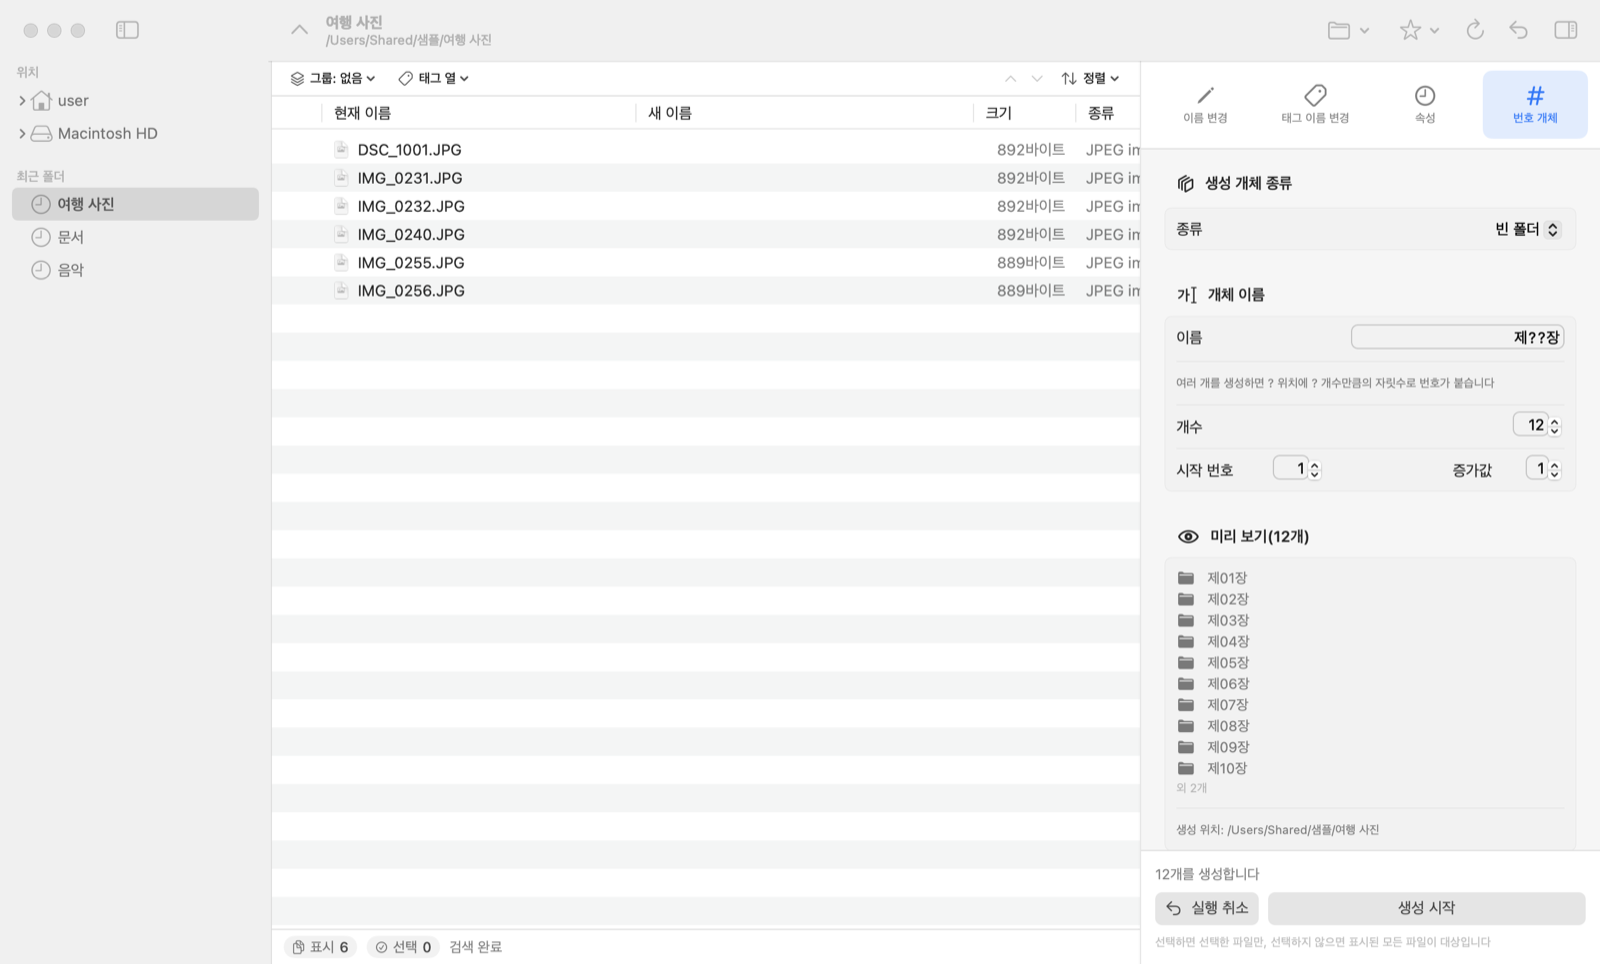1600x964 pixels.
Task: Open the folder menu in title bar
Action: pyautogui.click(x=1348, y=30)
